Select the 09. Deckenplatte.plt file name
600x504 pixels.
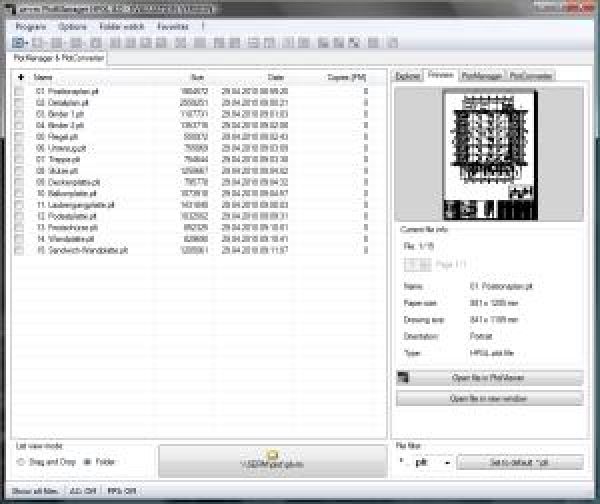68,182
